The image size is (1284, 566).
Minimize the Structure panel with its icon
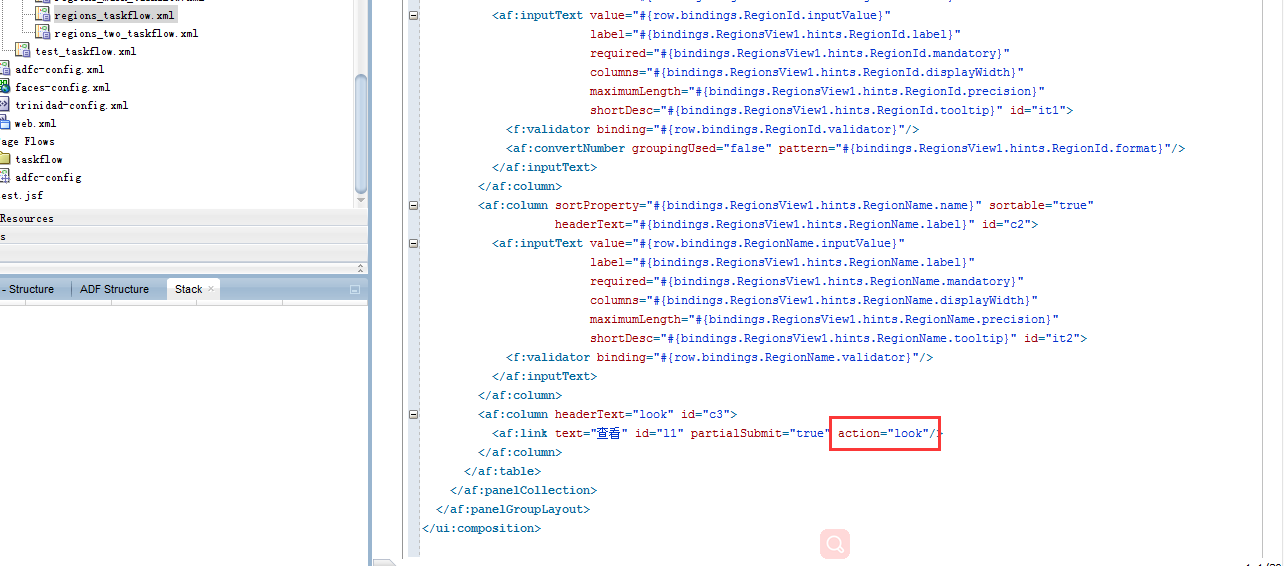(354, 290)
